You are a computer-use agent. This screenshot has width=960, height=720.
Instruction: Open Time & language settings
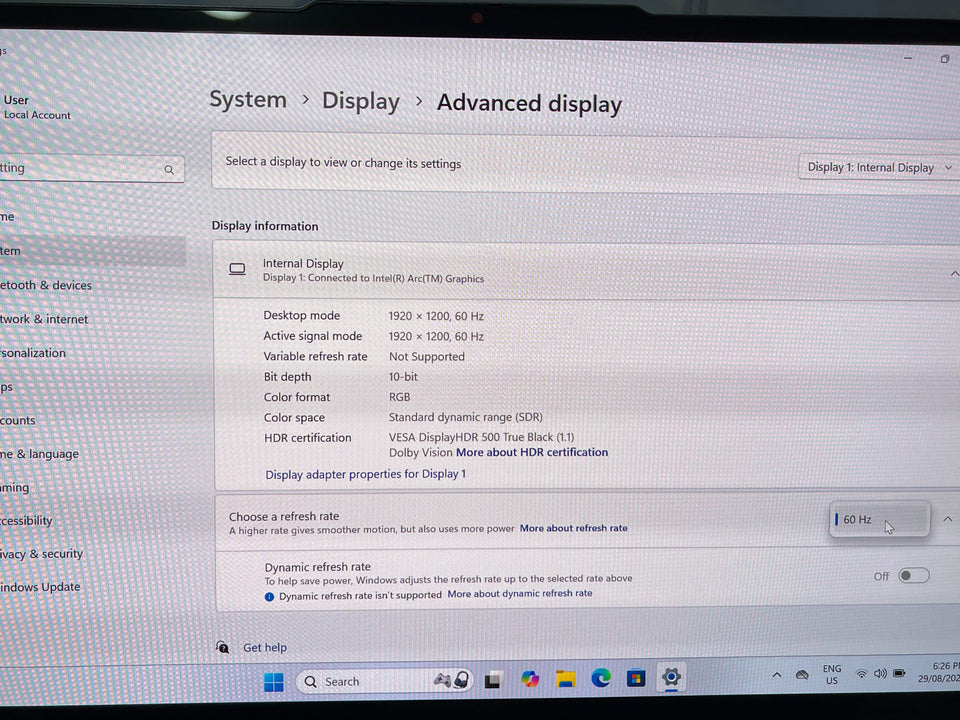tap(40, 454)
